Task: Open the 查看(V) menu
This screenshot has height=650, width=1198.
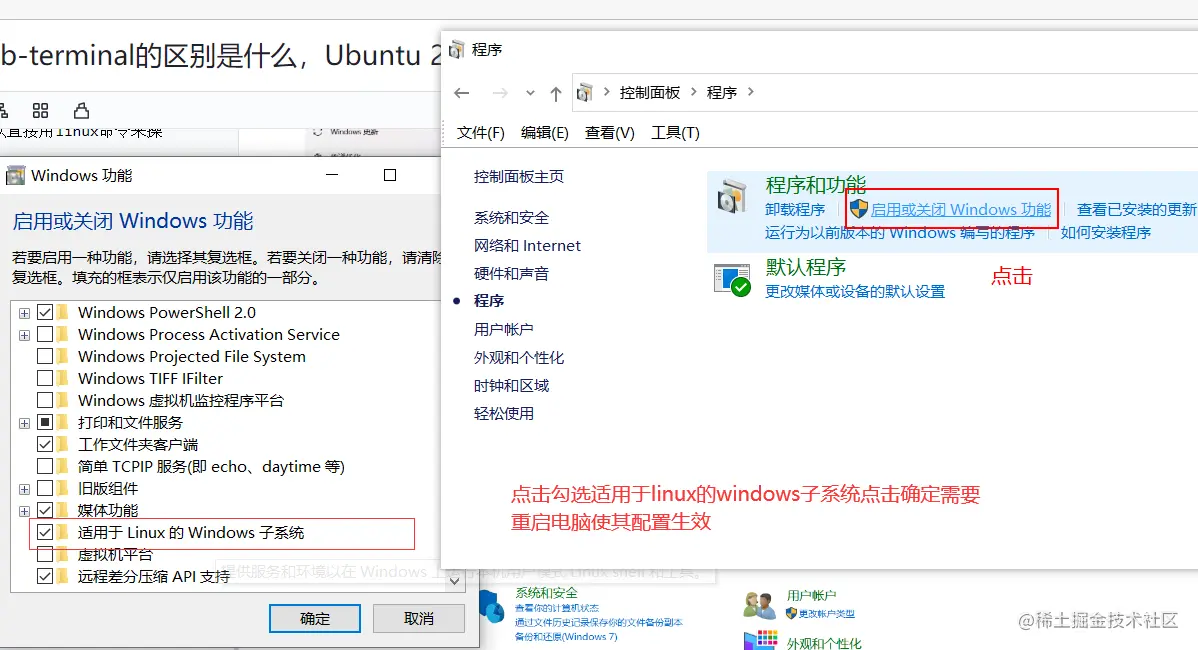Action: 610,133
